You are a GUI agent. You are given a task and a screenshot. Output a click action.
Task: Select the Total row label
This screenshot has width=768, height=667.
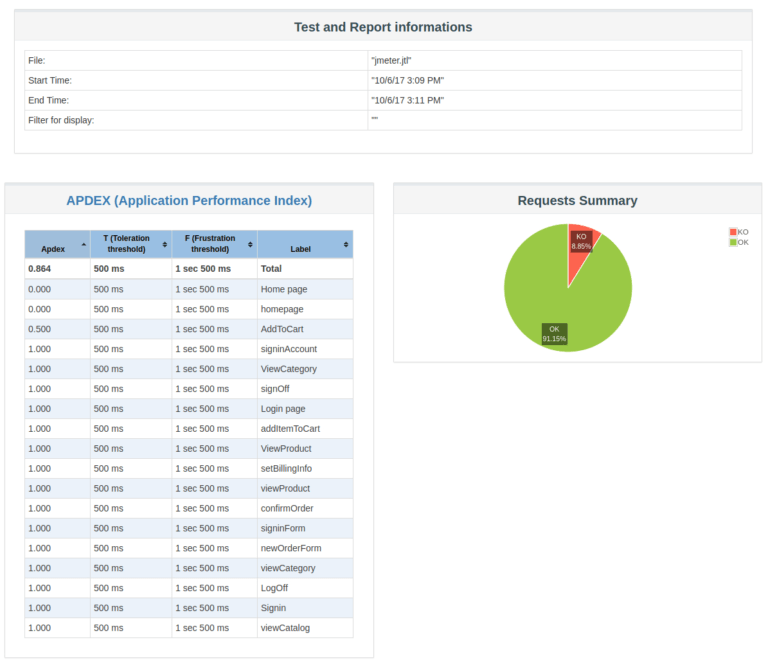[x=271, y=269]
